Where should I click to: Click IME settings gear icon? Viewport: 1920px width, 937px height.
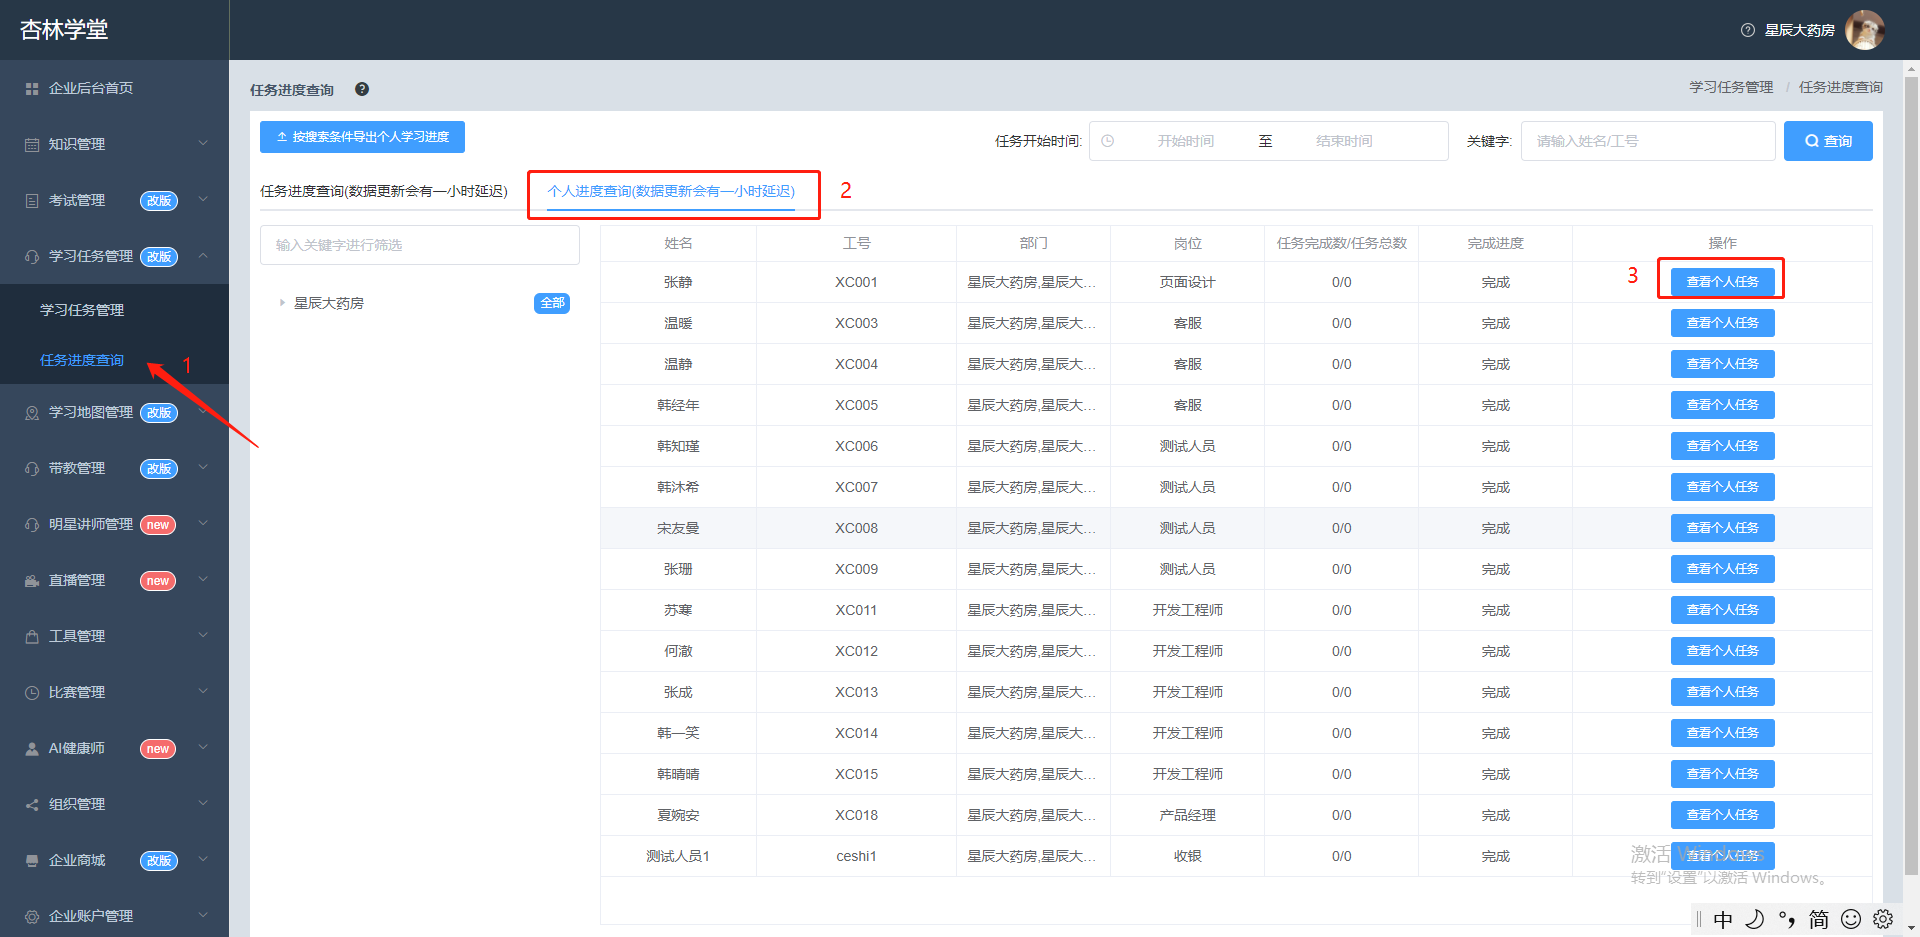point(1883,919)
